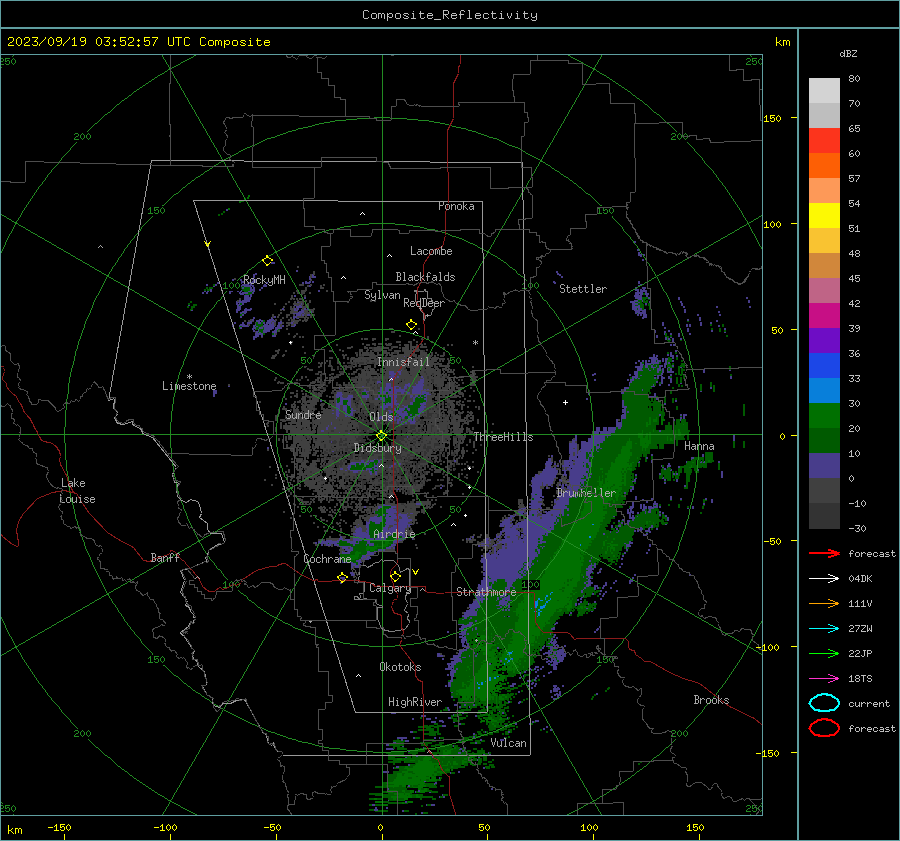Click the cyan 27ZW arrow in legend
The width and height of the screenshot is (900, 841).
(824, 629)
